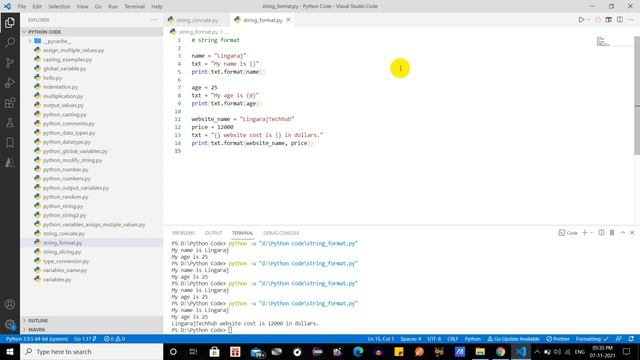Open File Explorer from taskbar
The height and width of the screenshot is (360, 640).
[x=480, y=351]
